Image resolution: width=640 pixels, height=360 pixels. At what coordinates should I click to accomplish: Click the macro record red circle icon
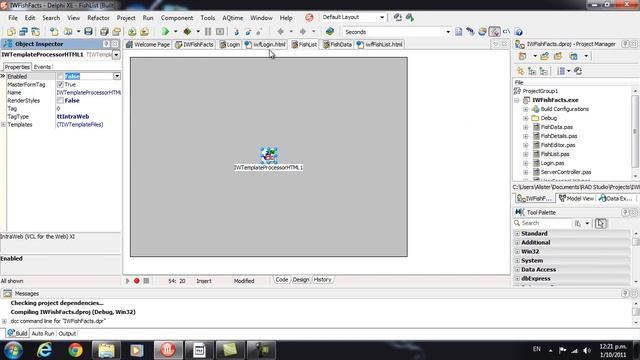coord(137,281)
